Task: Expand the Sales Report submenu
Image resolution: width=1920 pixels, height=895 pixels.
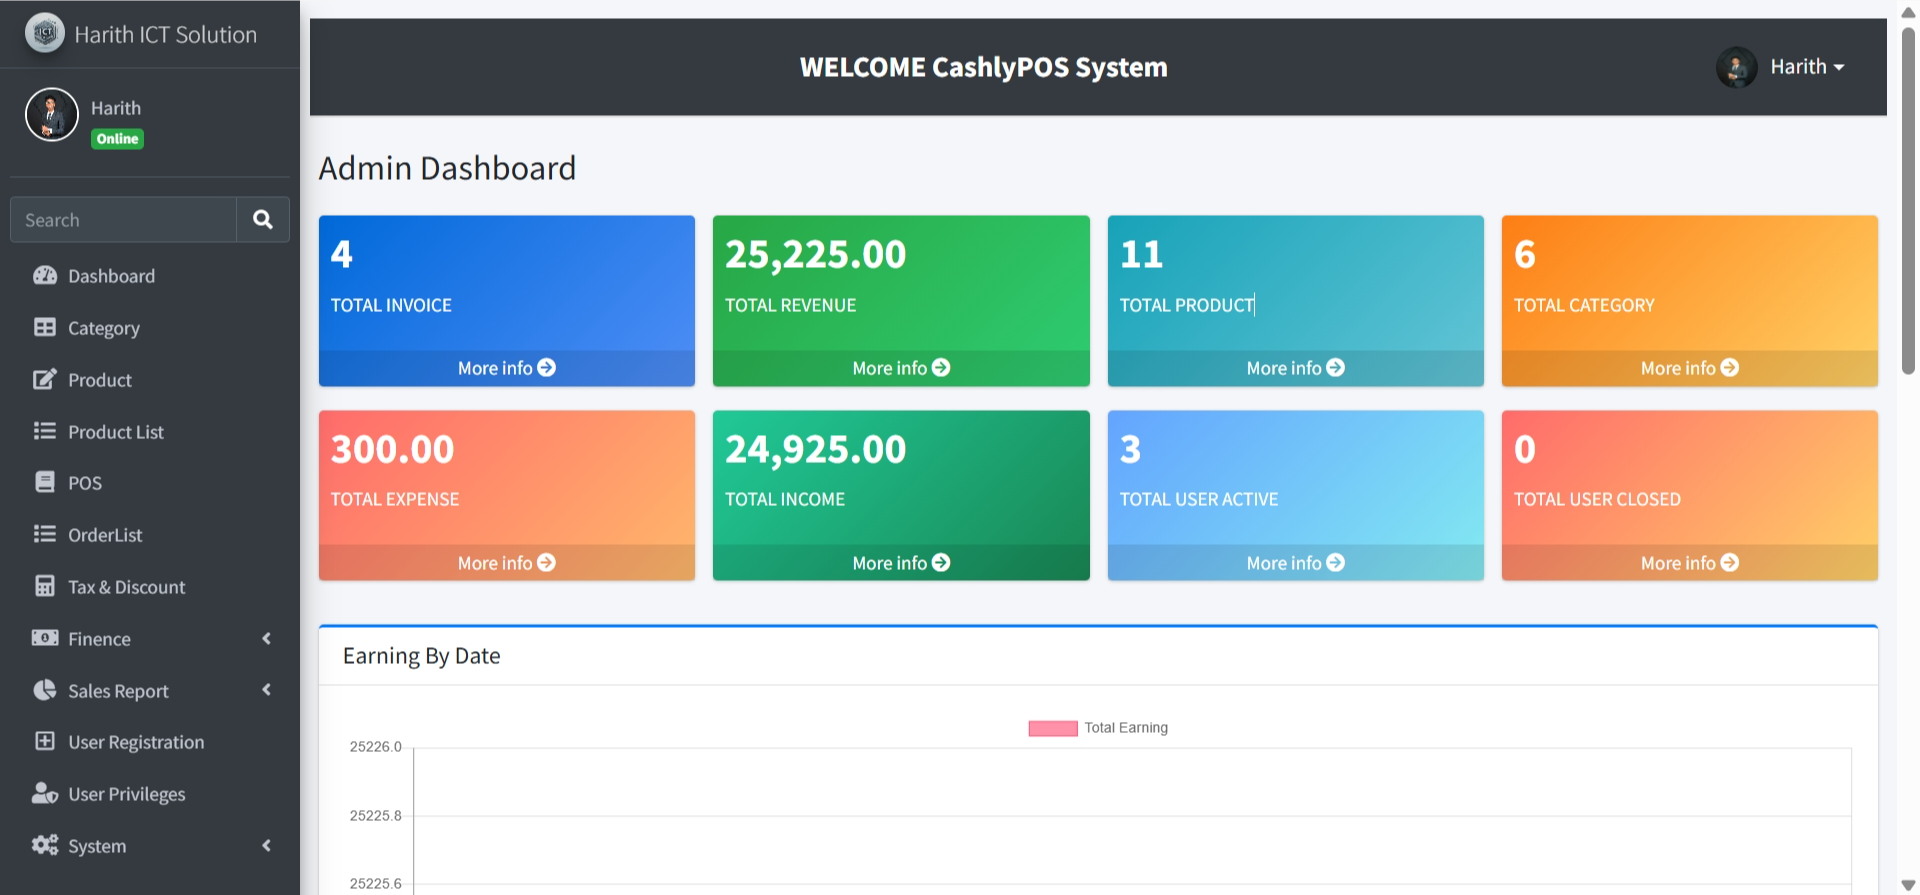Action: [x=266, y=690]
